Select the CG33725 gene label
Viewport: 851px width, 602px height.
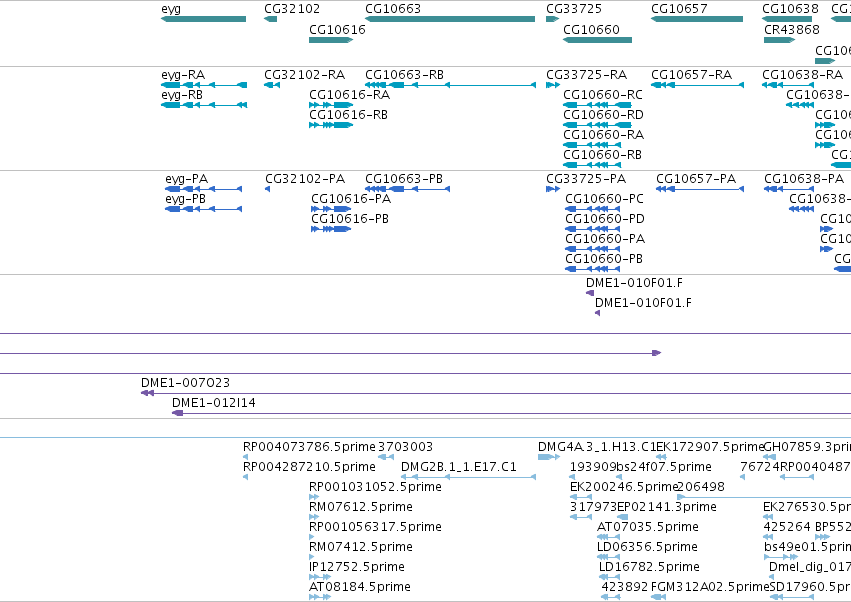click(574, 9)
